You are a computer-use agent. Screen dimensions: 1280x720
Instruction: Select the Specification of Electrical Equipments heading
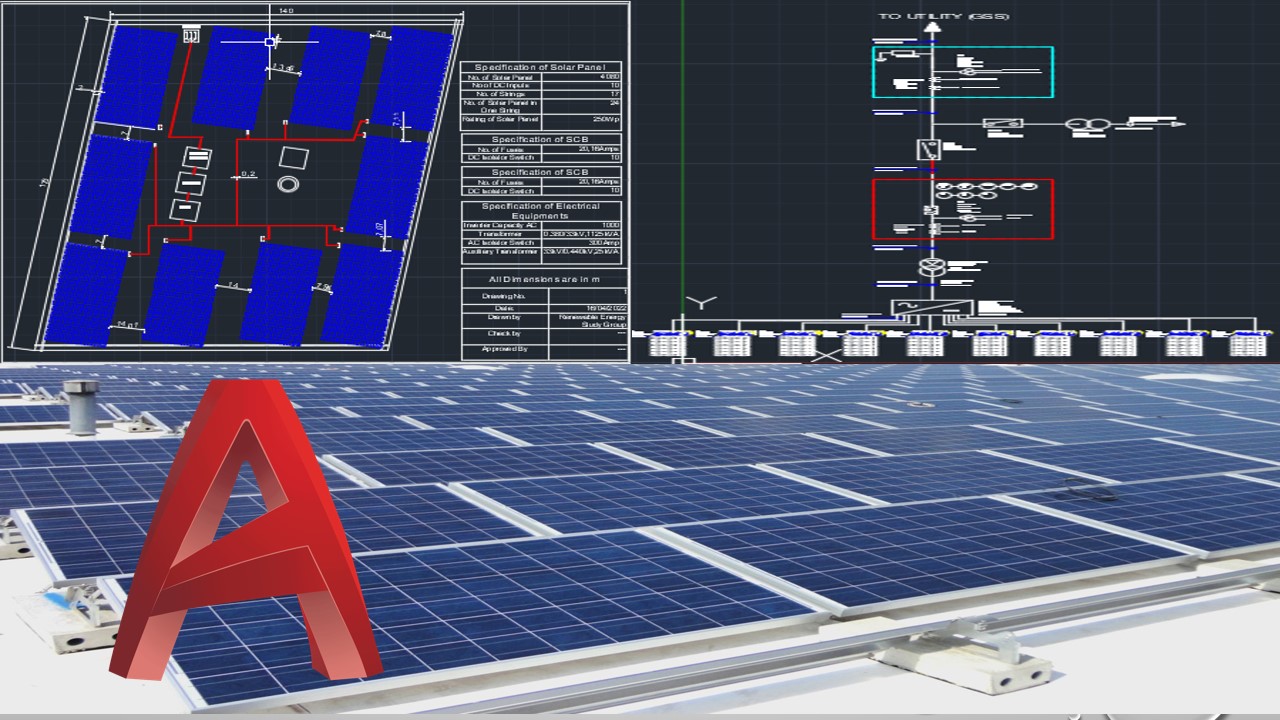click(x=543, y=210)
